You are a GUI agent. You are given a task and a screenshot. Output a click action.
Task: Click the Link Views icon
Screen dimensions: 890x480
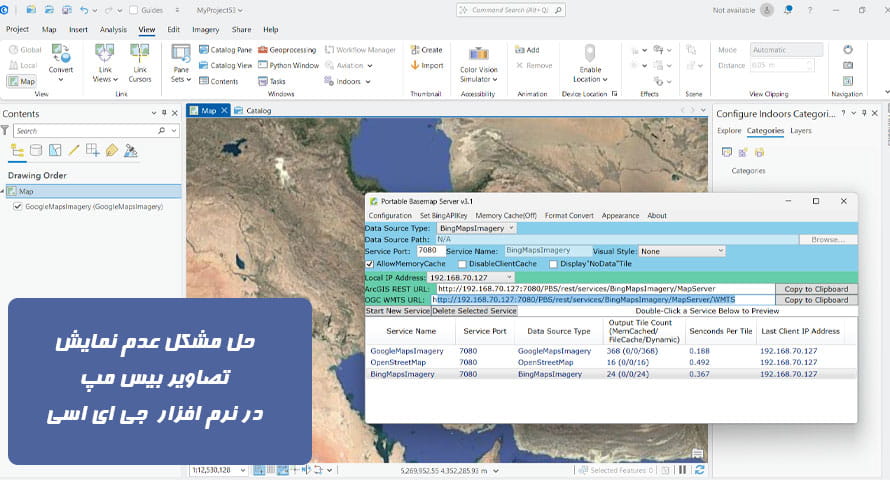105,53
